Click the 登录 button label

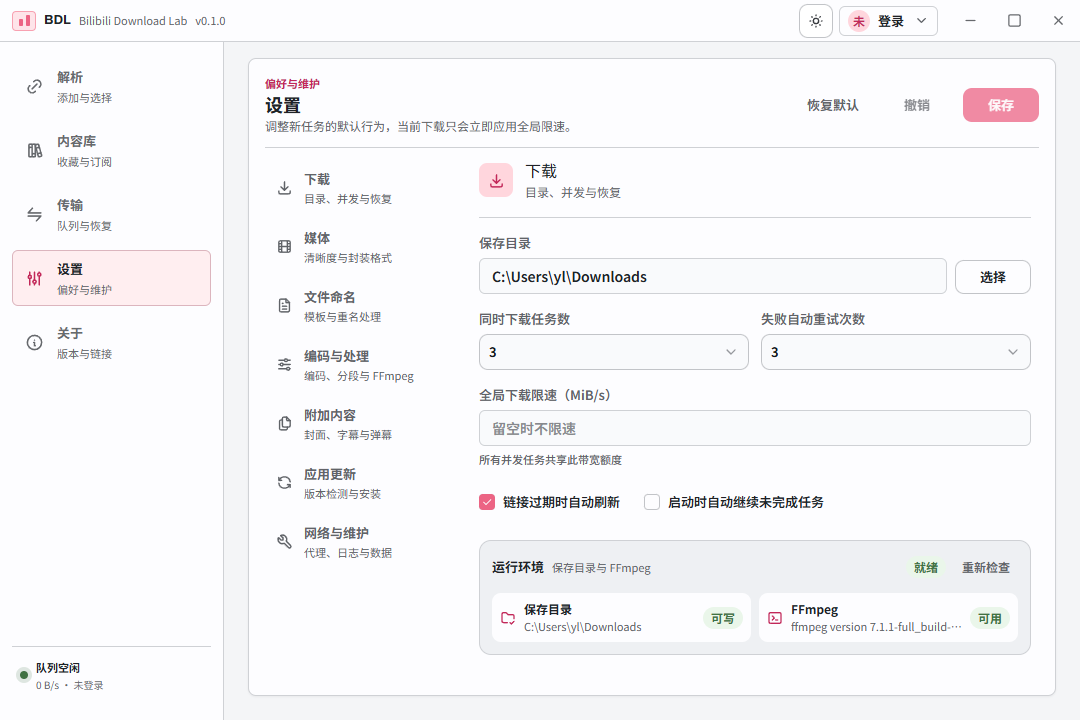click(891, 21)
